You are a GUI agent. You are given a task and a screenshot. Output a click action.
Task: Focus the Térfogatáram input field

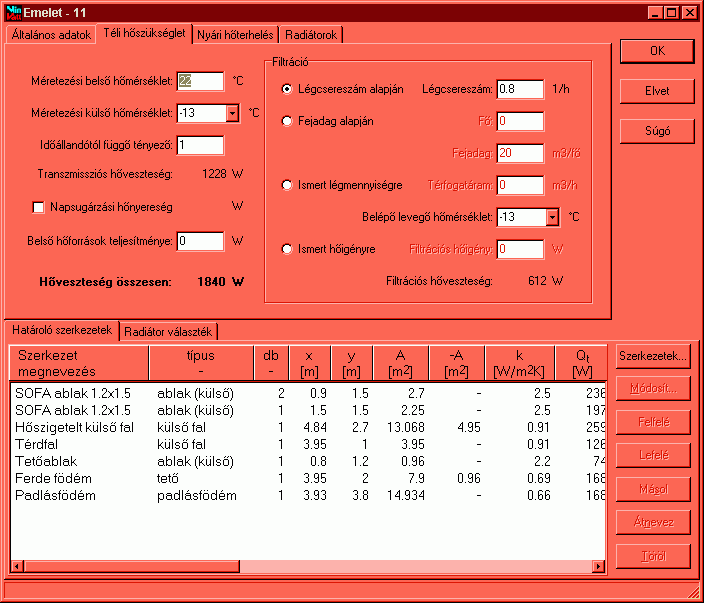click(x=520, y=185)
